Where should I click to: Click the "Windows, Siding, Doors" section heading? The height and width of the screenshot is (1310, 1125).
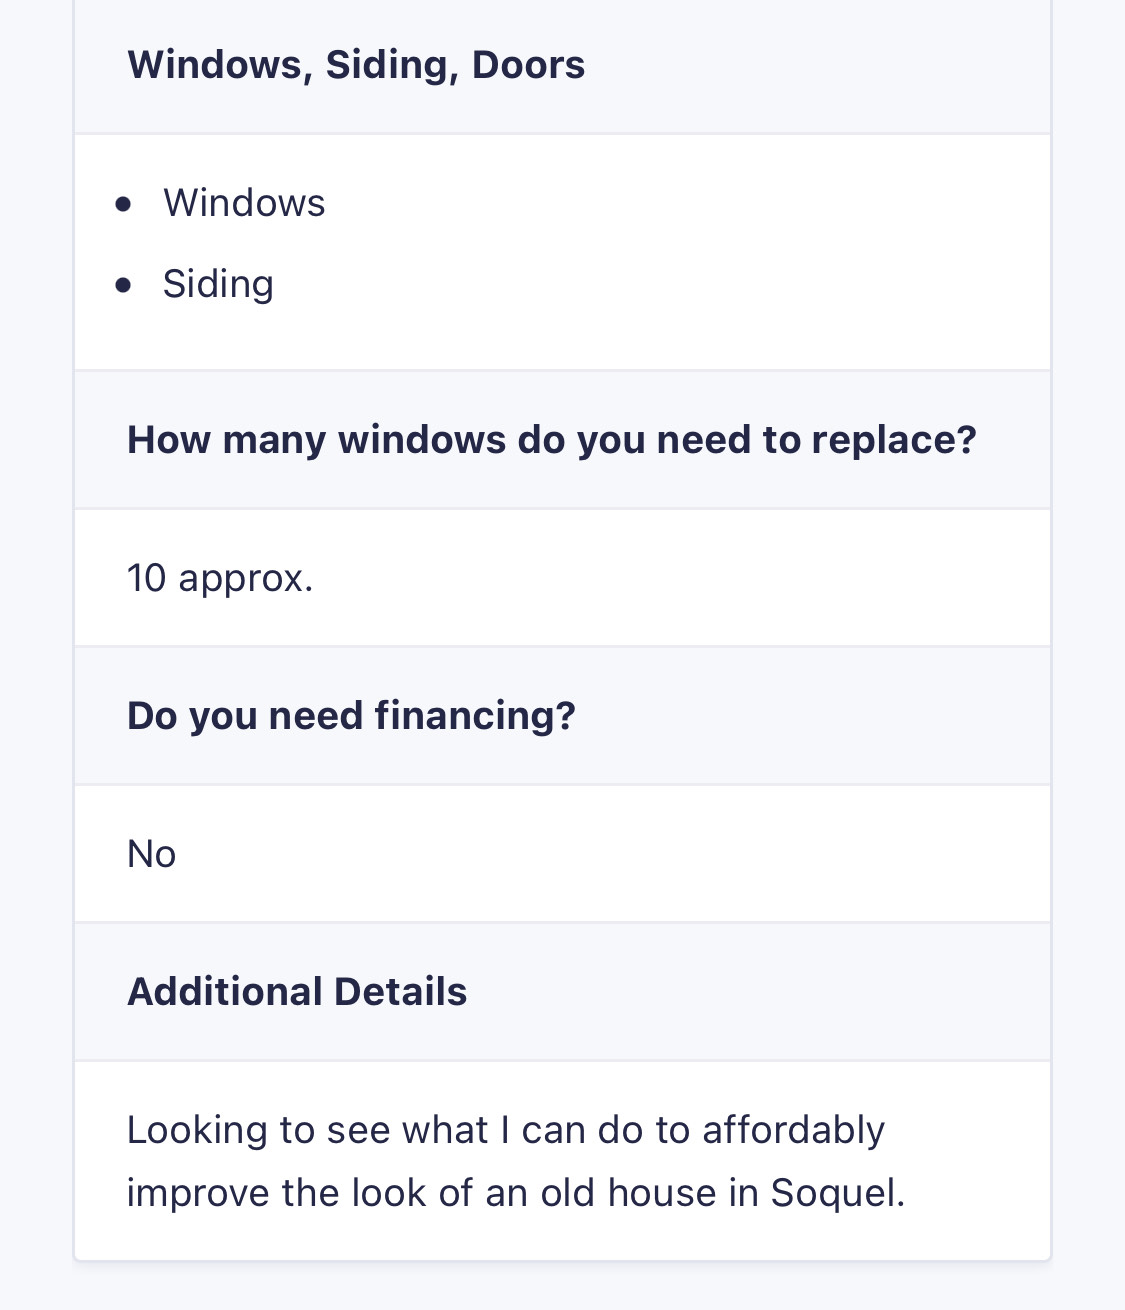[x=356, y=65]
